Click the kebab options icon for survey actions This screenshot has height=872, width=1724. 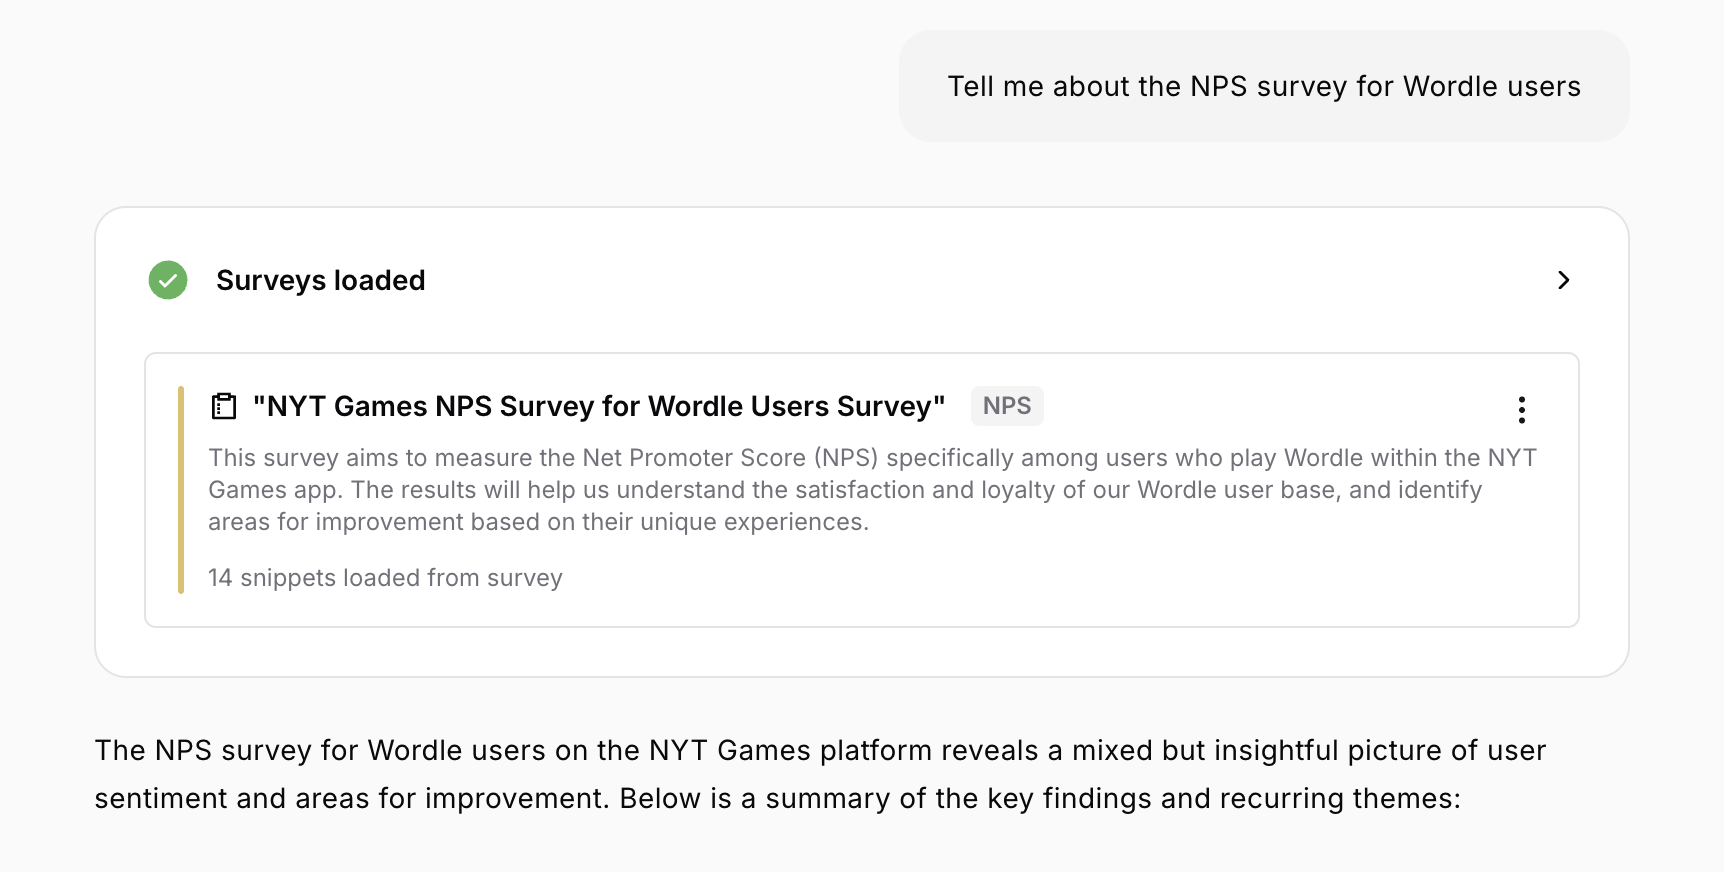pos(1521,409)
